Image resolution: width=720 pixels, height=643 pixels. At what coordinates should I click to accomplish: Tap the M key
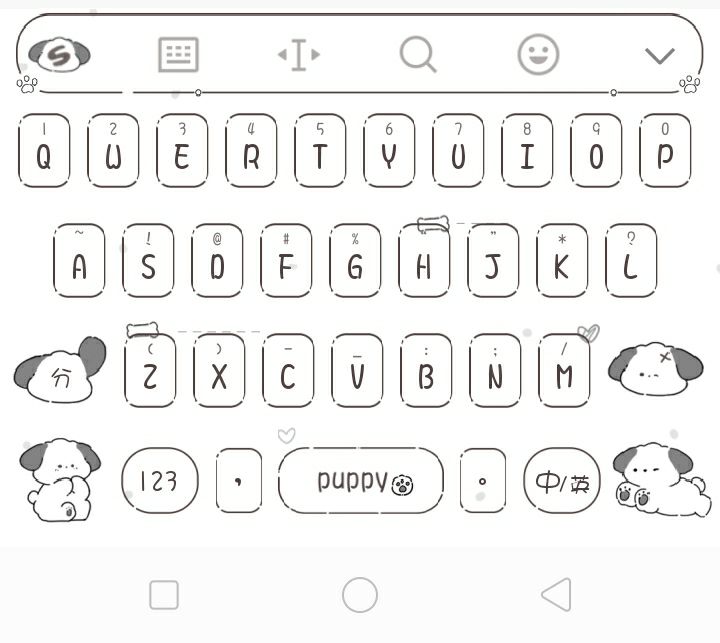(564, 371)
